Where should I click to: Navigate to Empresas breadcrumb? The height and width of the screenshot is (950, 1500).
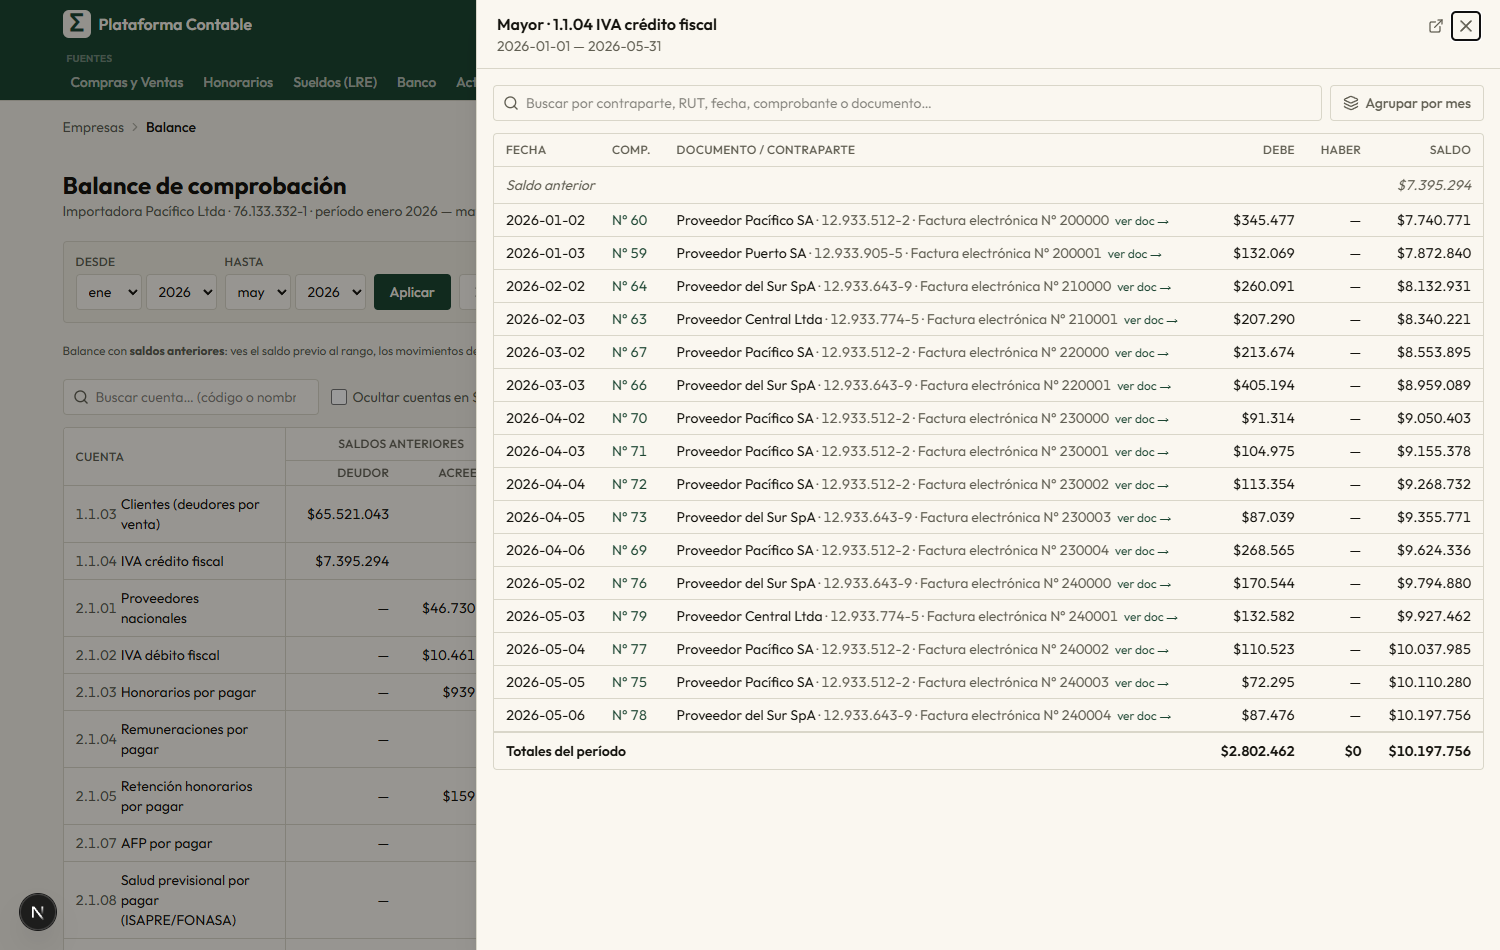click(x=93, y=128)
